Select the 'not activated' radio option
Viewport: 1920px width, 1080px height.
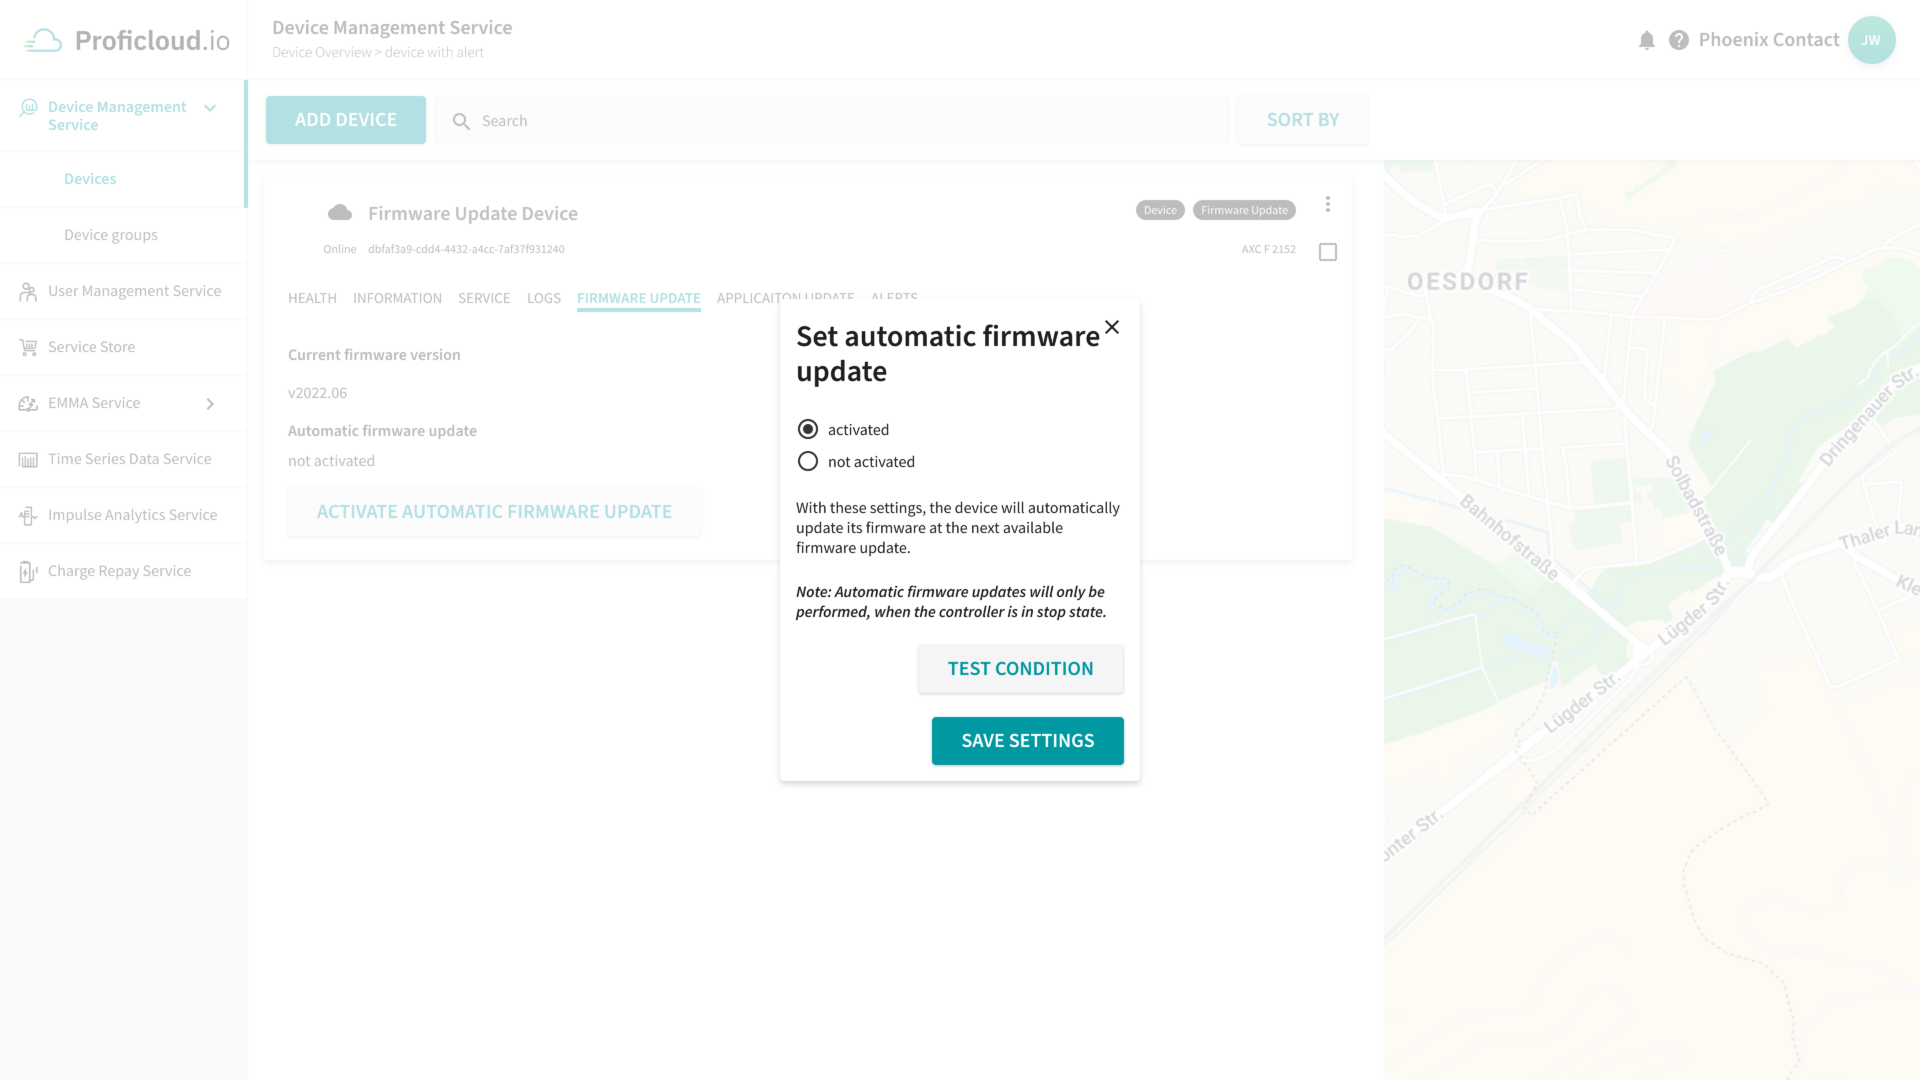[808, 461]
